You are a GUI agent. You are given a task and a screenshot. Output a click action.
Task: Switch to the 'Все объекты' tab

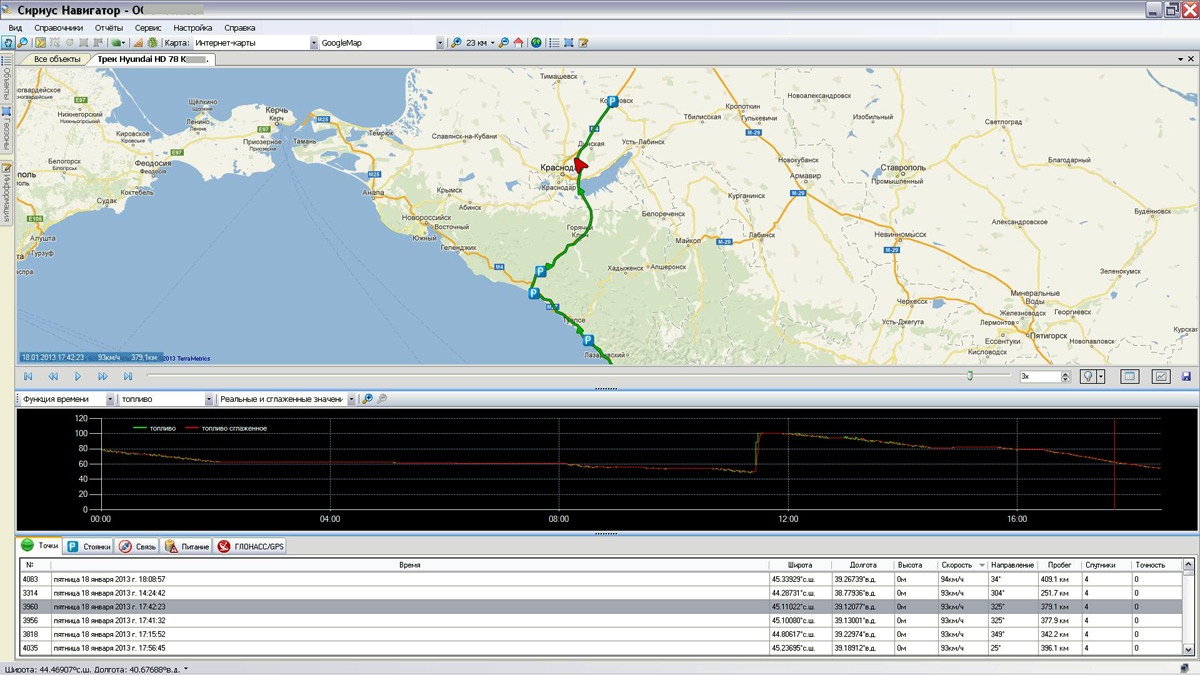pos(57,59)
